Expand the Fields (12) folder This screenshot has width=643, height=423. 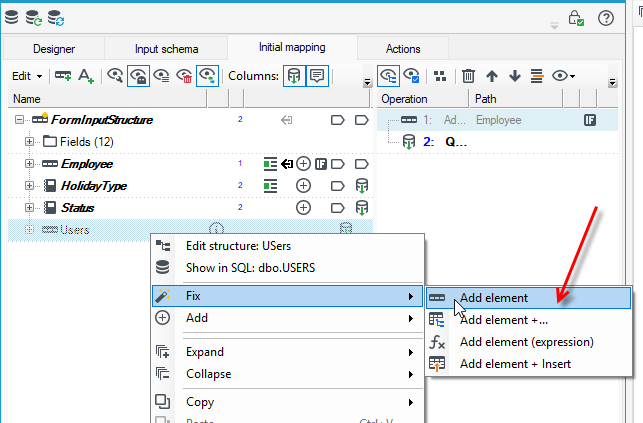pos(29,141)
